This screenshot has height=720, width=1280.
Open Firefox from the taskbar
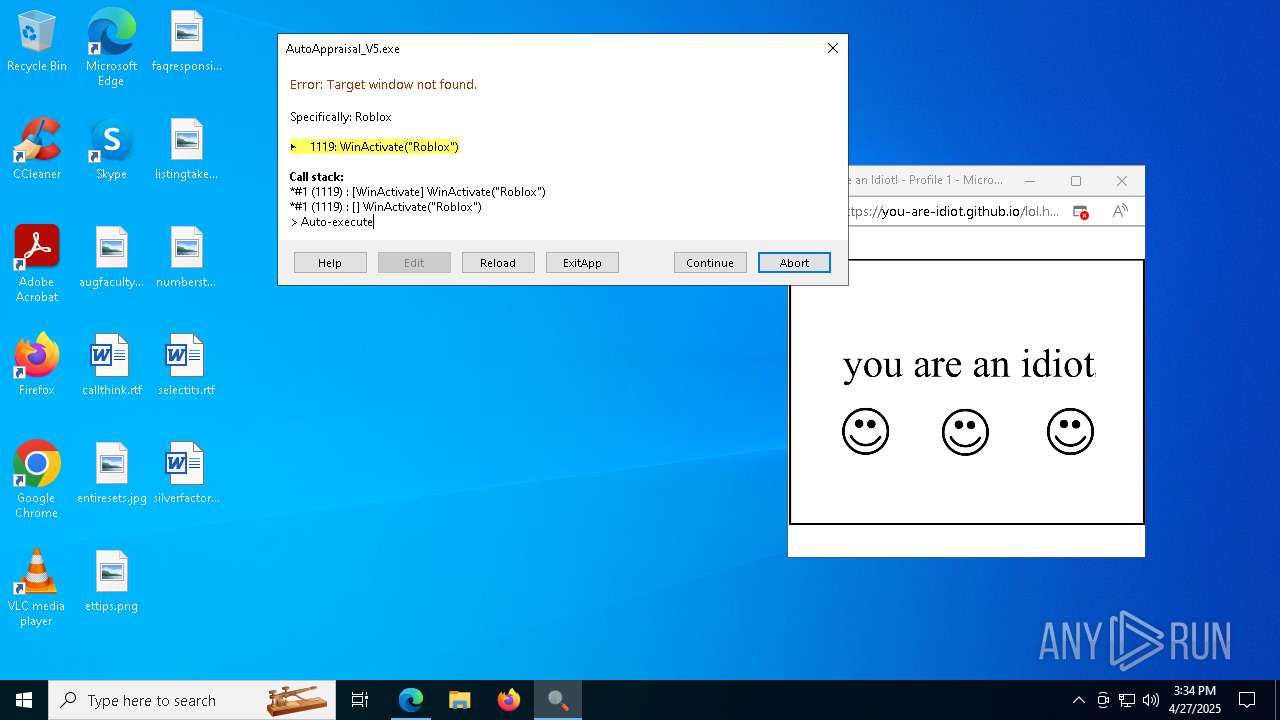click(509, 700)
